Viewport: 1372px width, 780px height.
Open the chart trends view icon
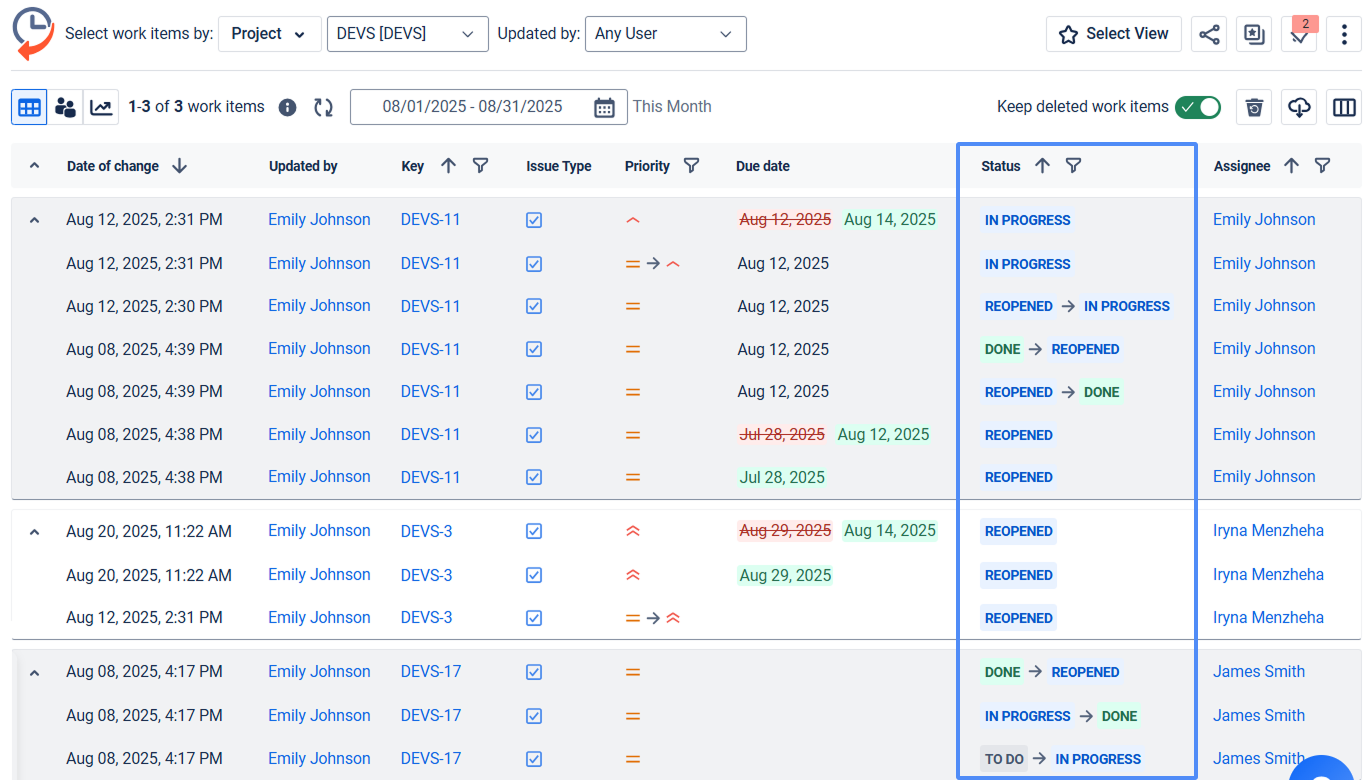100,106
